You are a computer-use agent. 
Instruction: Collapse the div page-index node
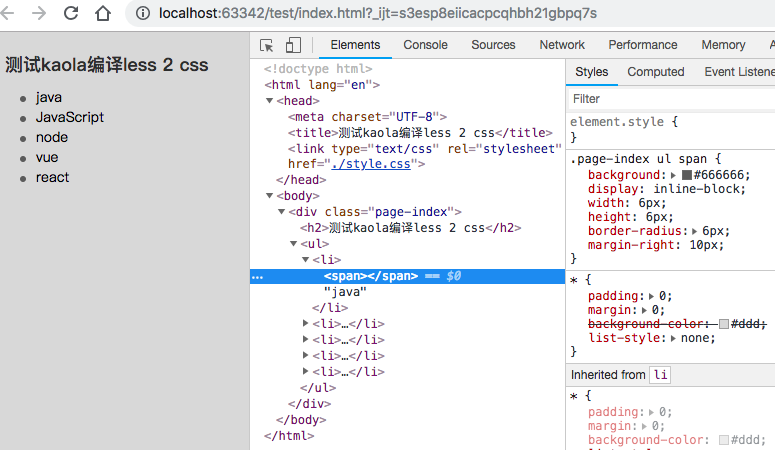coord(281,212)
